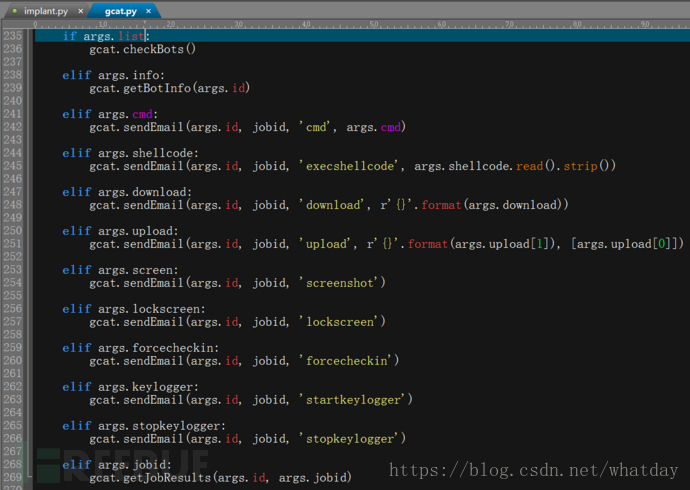Click 'elif args.forcecheckin:' line
The width and height of the screenshot is (690, 490).
pos(140,348)
